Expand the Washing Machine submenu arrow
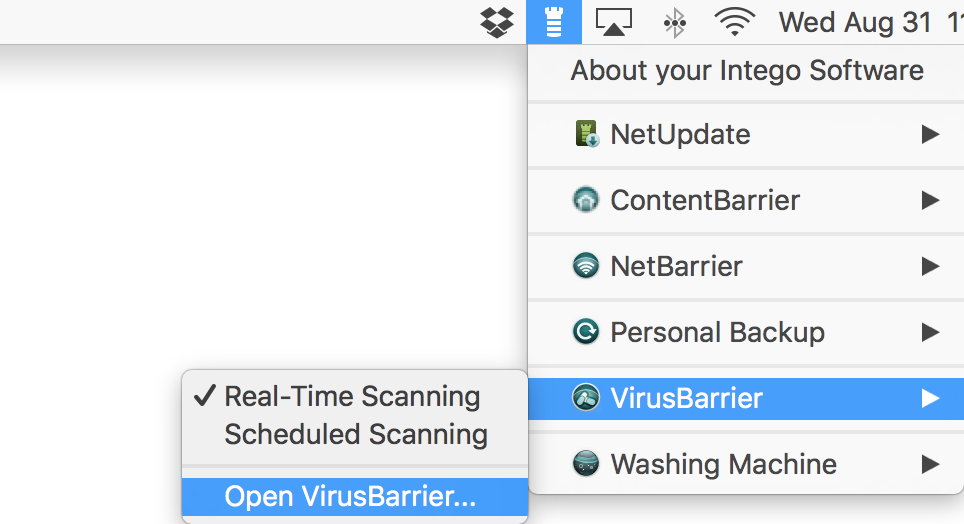Image resolution: width=964 pixels, height=524 pixels. pyautogui.click(x=930, y=464)
